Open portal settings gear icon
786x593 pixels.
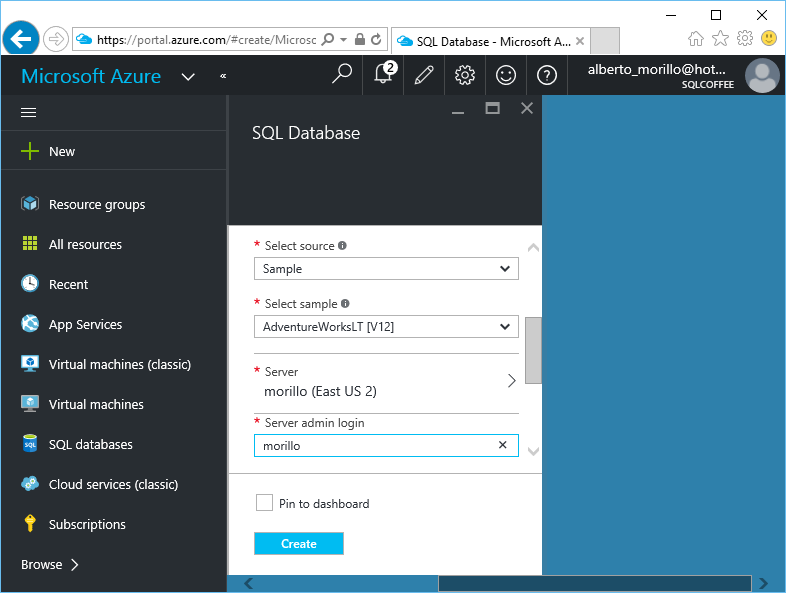pos(465,75)
